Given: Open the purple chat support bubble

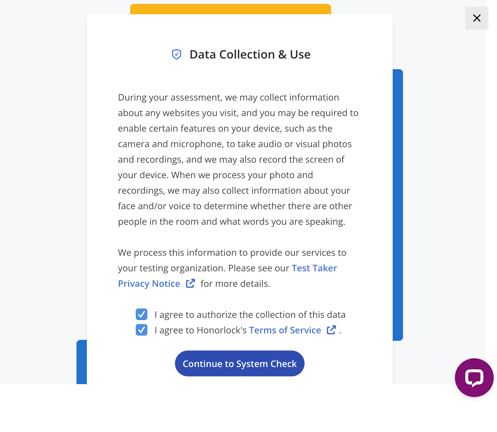Looking at the screenshot, I should 474,377.
